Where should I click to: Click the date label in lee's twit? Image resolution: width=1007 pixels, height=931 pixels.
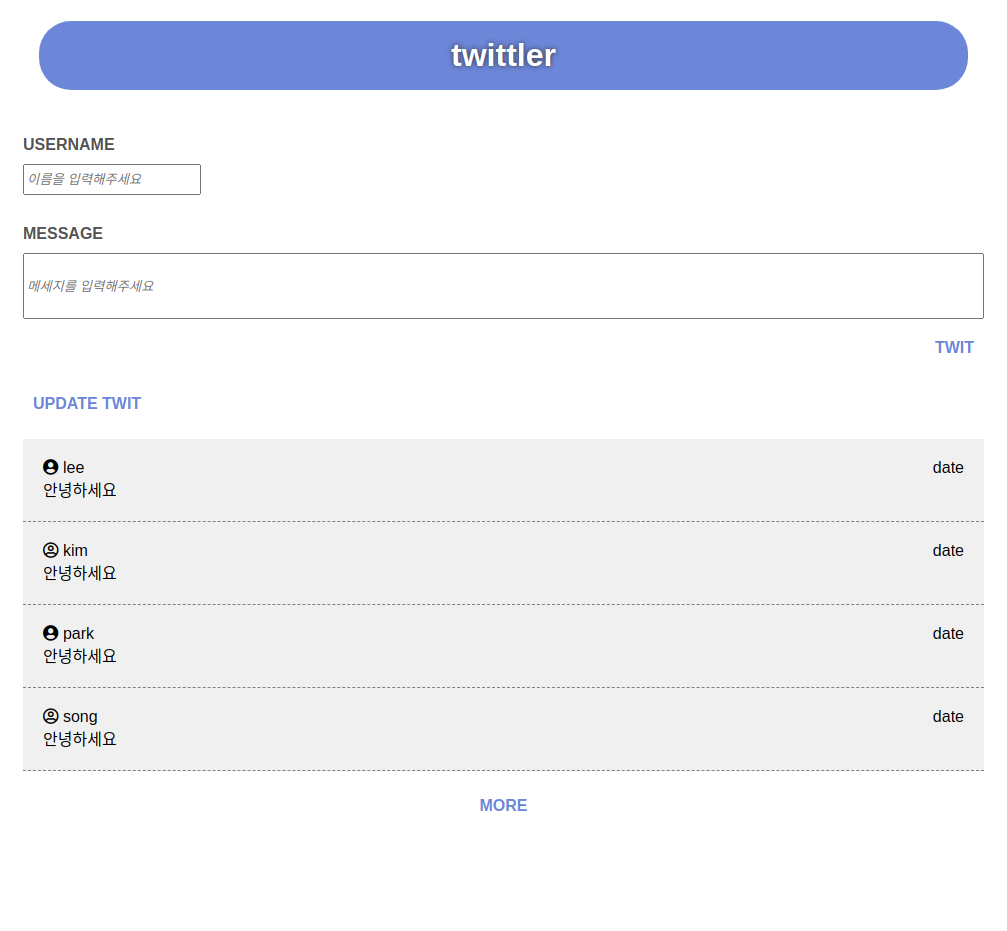(x=948, y=467)
